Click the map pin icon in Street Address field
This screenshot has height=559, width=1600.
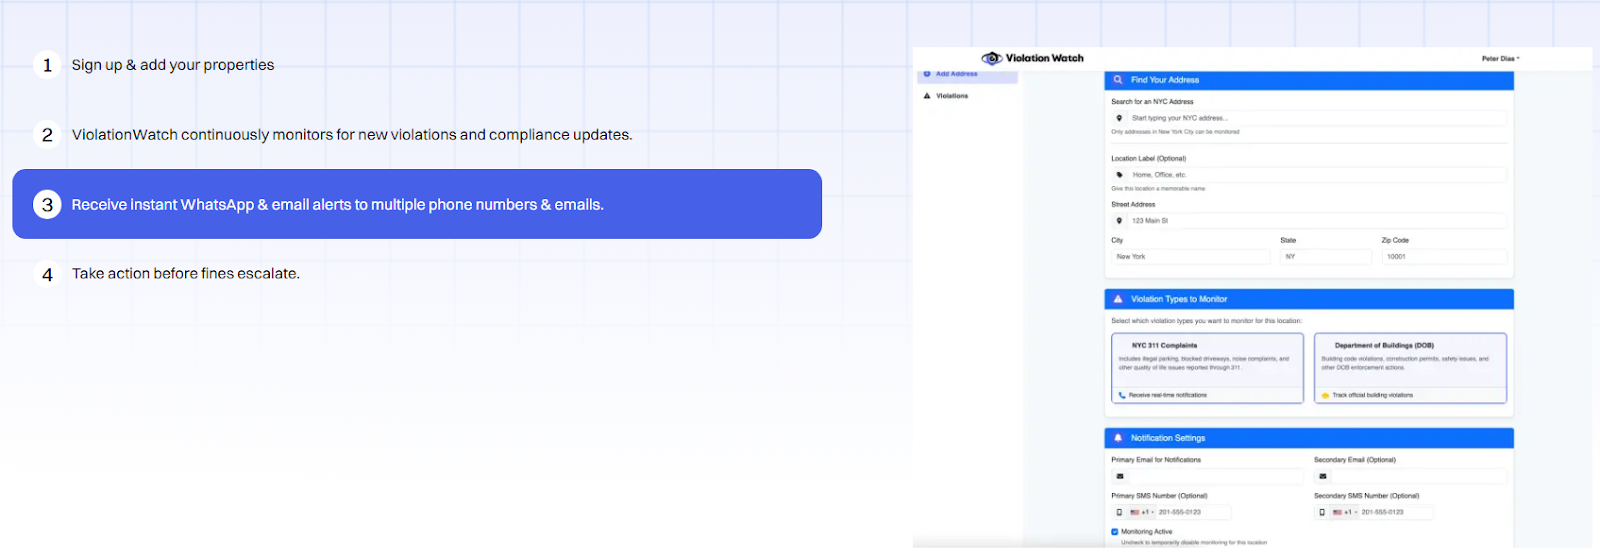point(1119,221)
